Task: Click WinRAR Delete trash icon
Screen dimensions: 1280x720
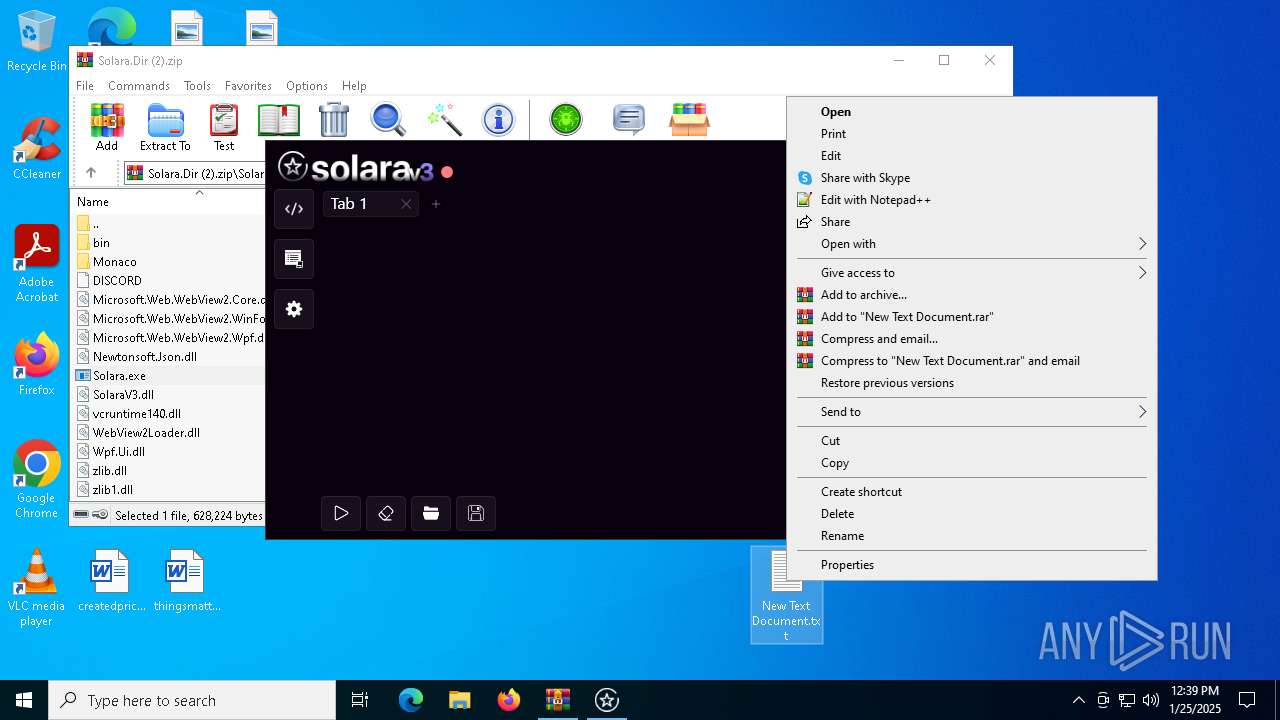Action: (x=334, y=120)
